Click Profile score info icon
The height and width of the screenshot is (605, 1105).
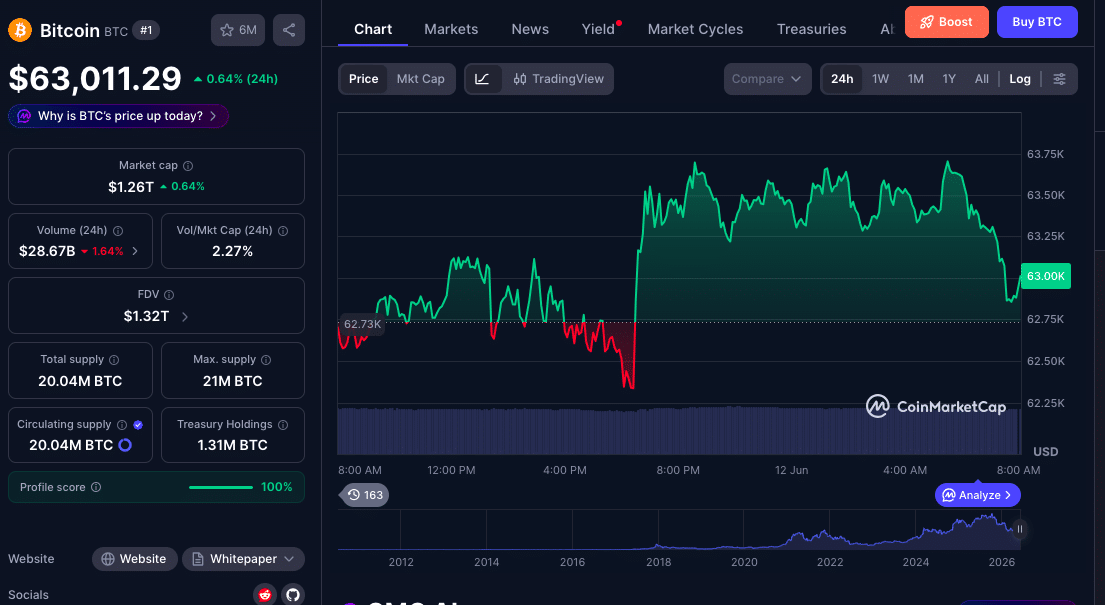click(x=97, y=487)
